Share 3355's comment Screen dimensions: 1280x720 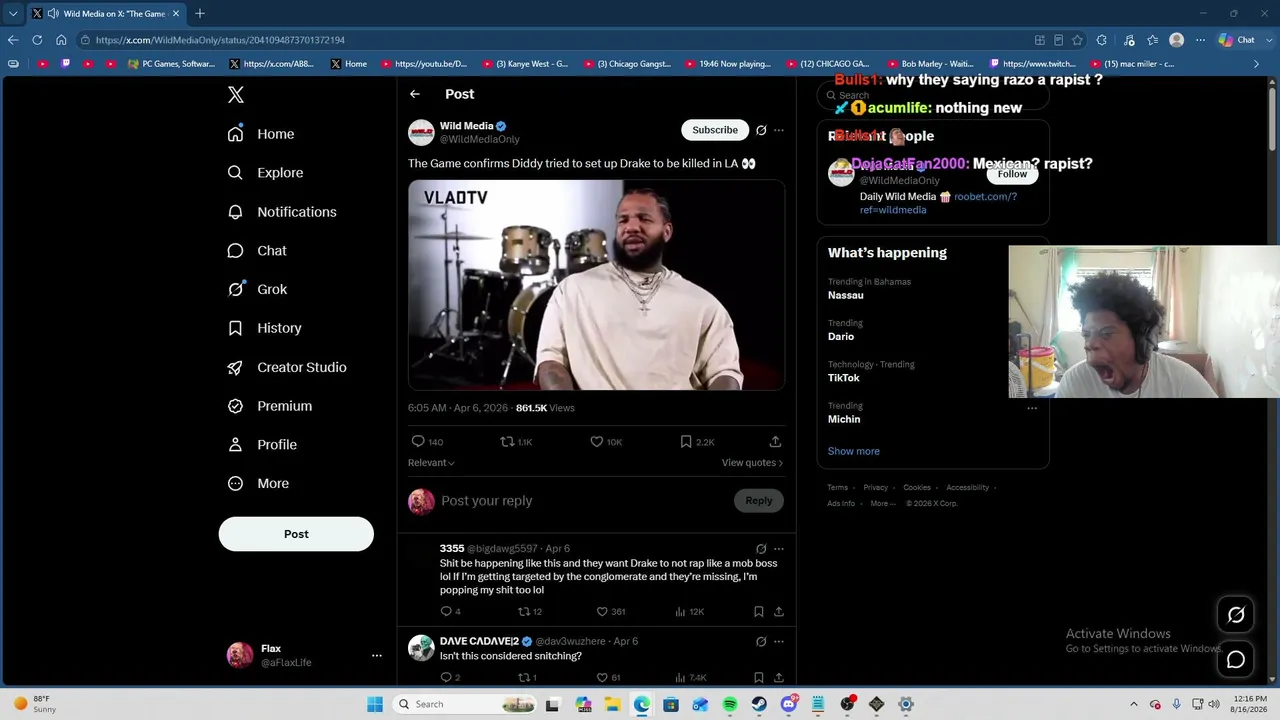[x=779, y=612]
